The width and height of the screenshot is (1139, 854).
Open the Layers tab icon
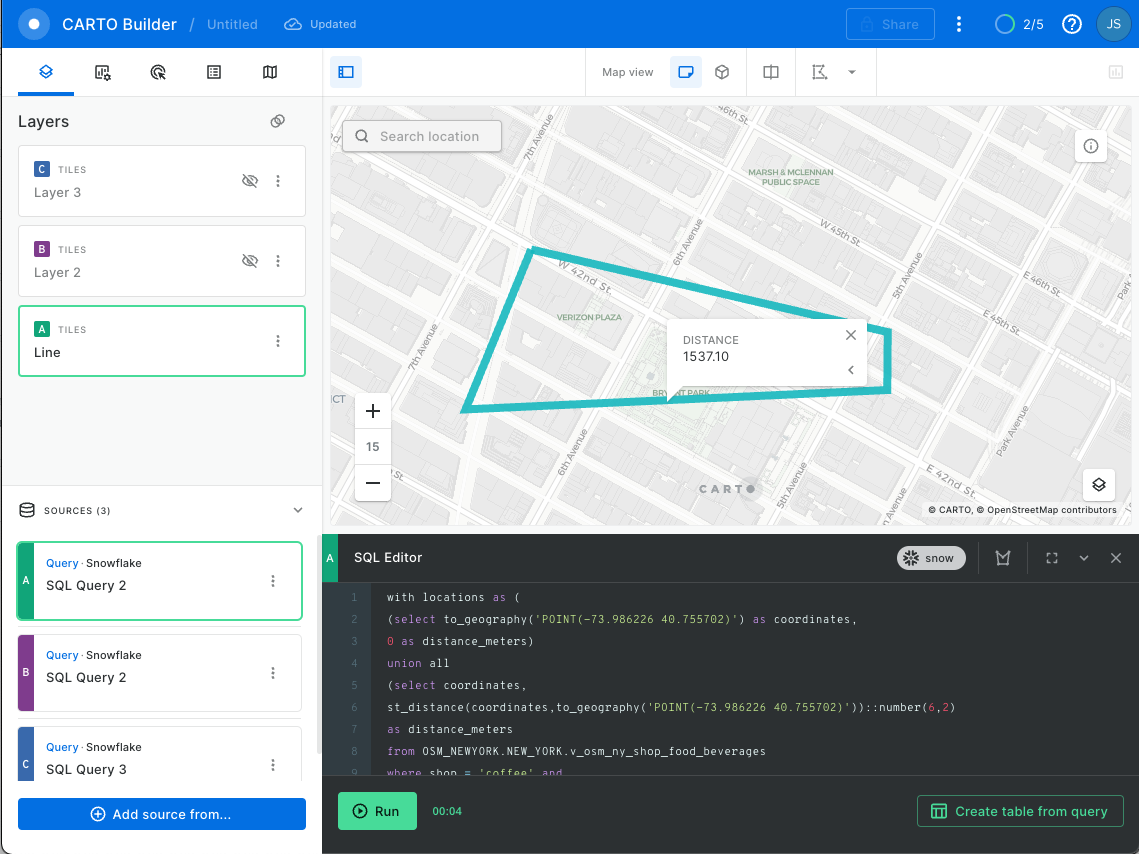[x=46, y=72]
